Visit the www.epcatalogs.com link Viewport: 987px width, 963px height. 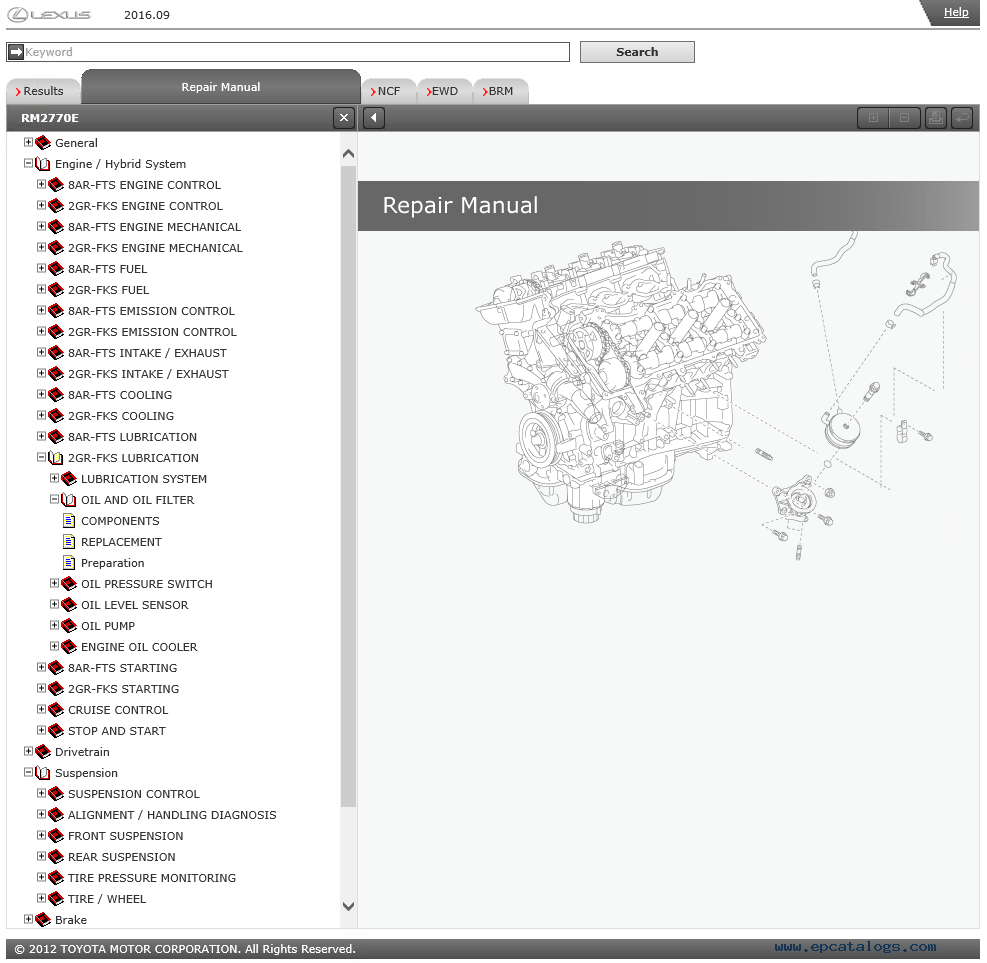[x=855, y=947]
